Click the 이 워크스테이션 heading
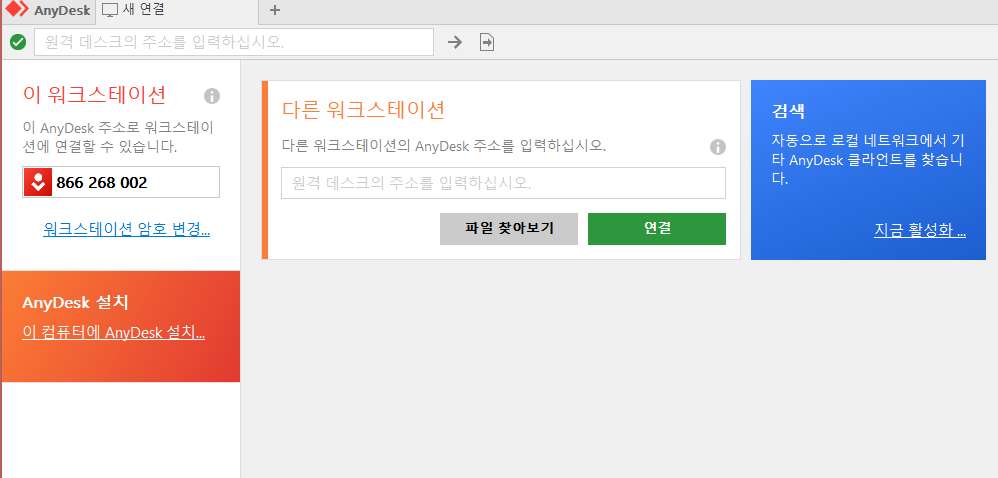This screenshot has height=478, width=998. pos(94,95)
